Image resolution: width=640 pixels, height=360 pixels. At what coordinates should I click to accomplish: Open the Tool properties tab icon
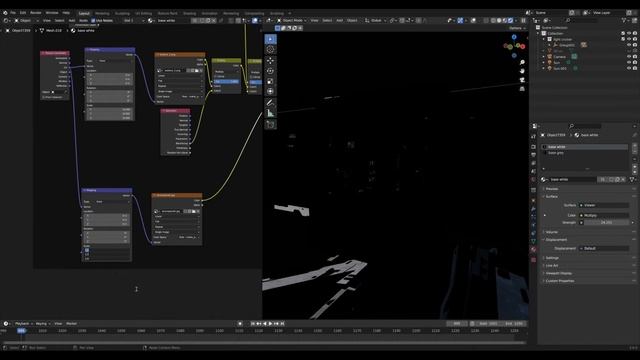[533, 136]
